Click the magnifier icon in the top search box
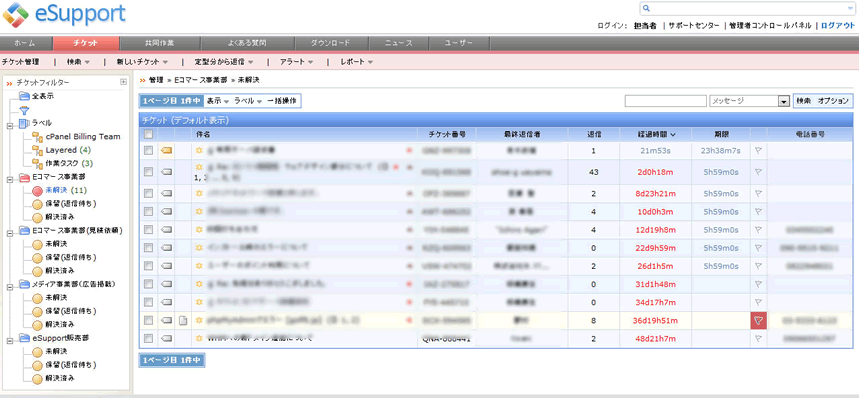Screen dimensions: 859x398 point(646,8)
